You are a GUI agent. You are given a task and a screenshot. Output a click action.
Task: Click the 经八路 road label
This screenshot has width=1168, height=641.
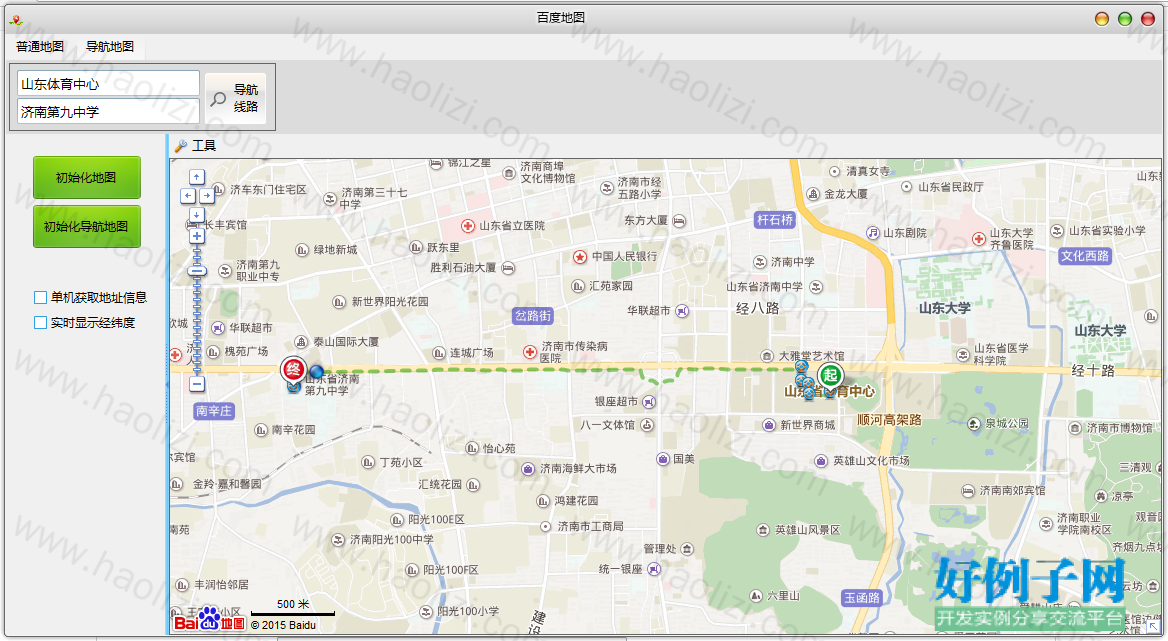click(x=758, y=309)
